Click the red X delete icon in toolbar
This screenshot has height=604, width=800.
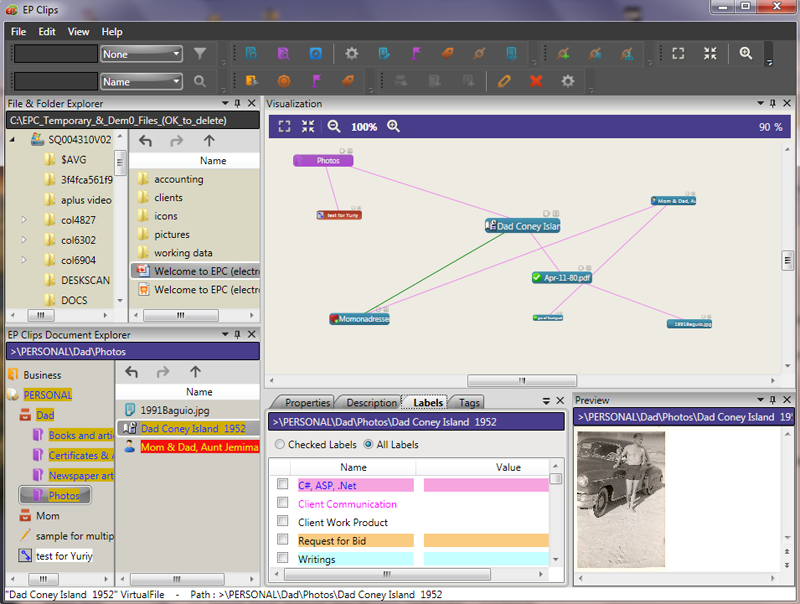[537, 81]
